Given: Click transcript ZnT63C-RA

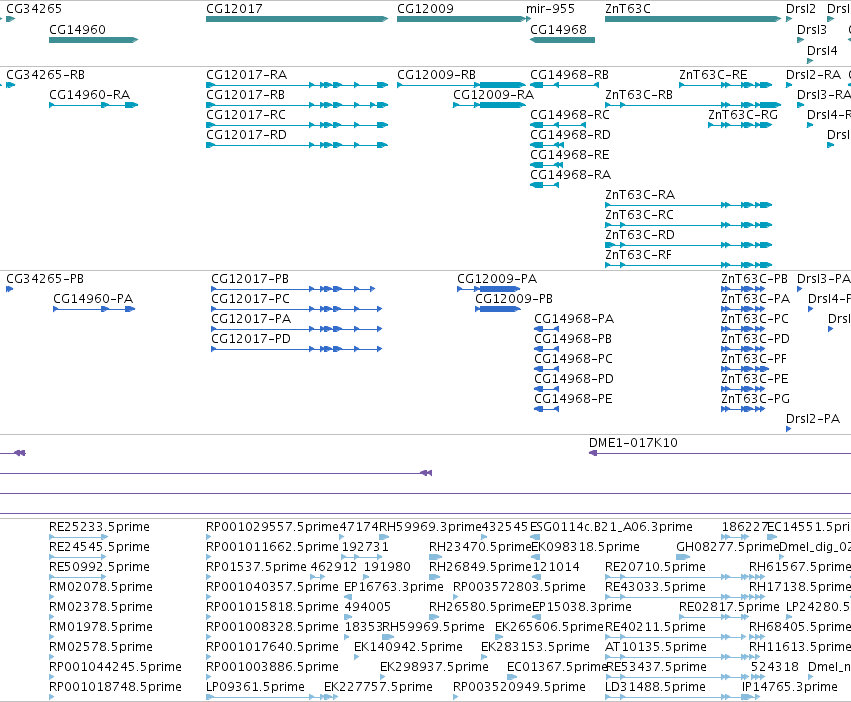Looking at the screenshot, I should tap(689, 205).
